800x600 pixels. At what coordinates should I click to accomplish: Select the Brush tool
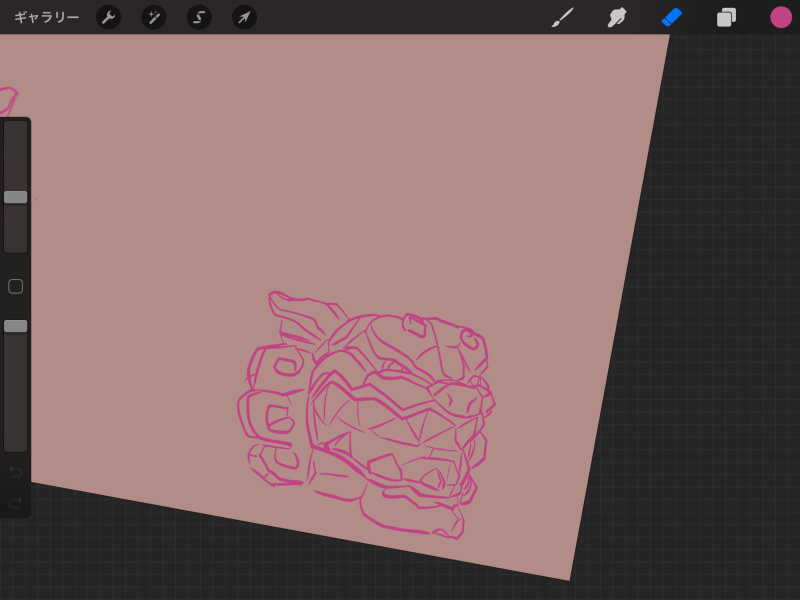[562, 17]
